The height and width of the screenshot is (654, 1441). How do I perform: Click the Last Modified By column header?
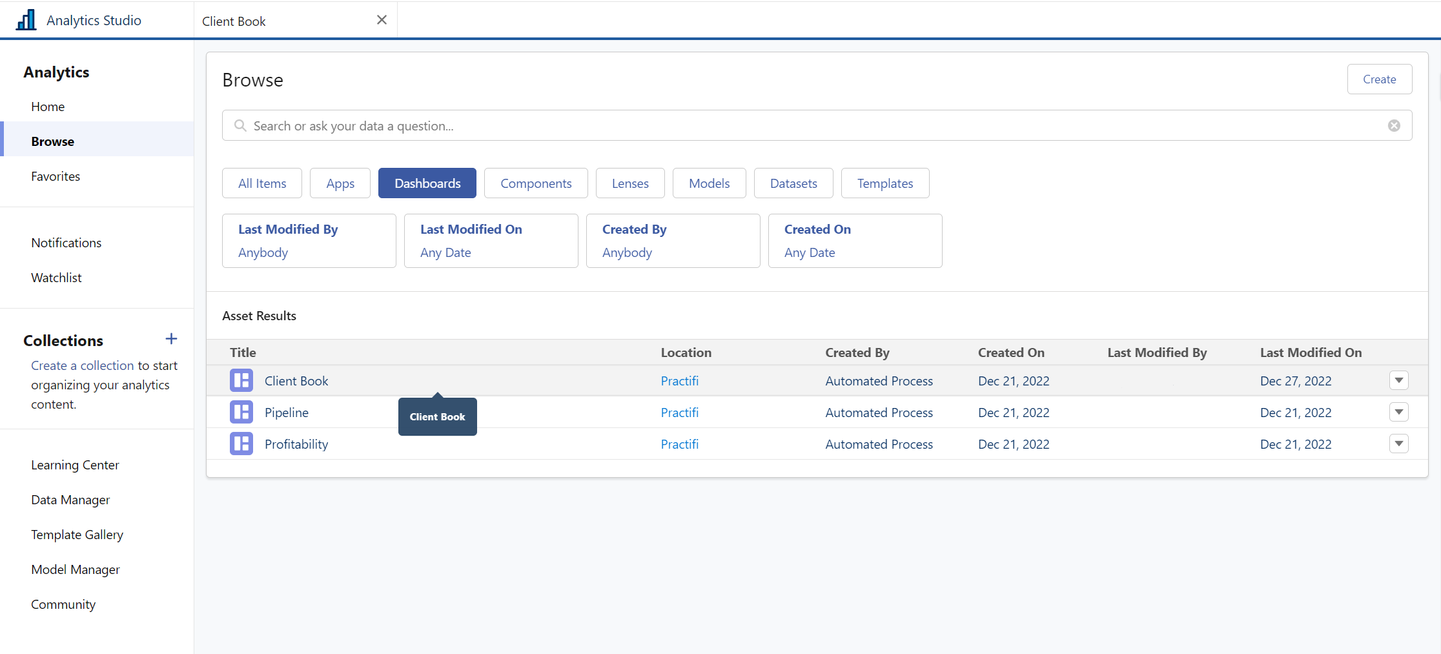1157,352
